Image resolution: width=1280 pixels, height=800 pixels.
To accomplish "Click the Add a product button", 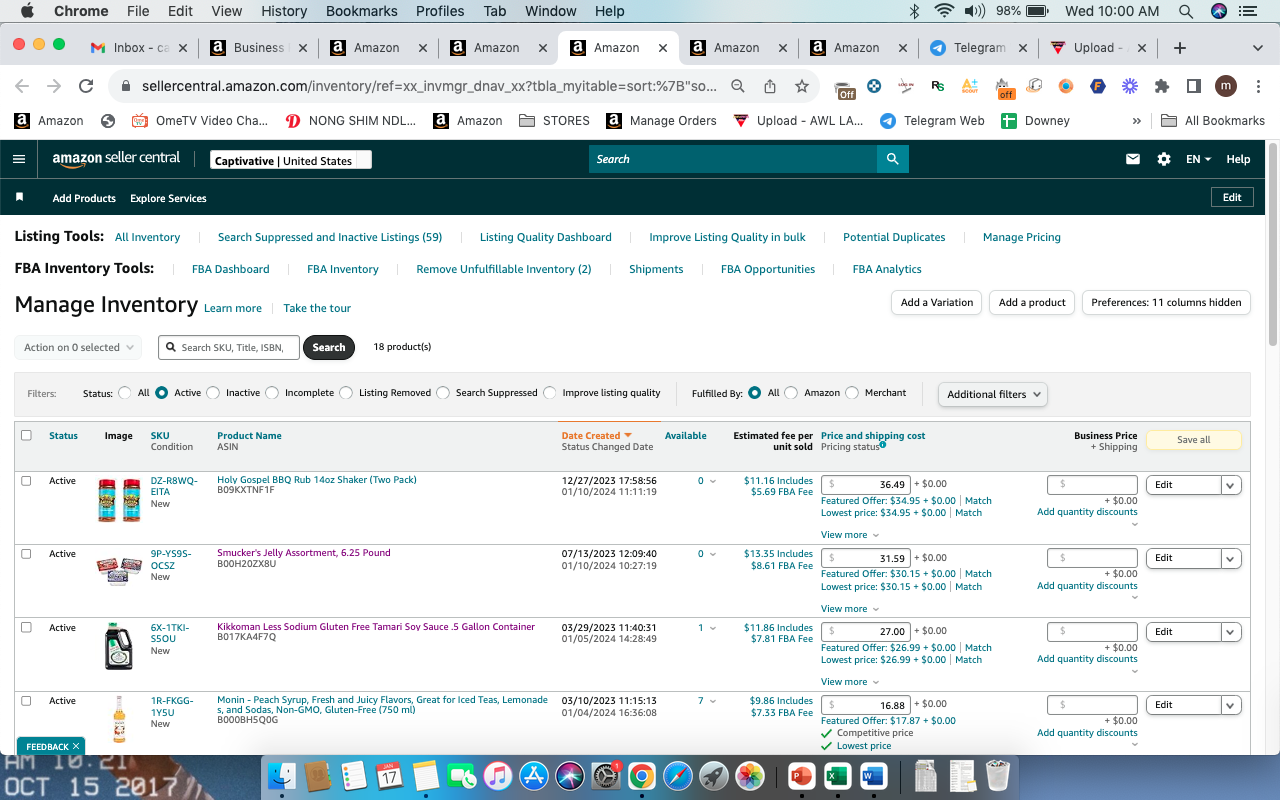I will tap(1032, 302).
